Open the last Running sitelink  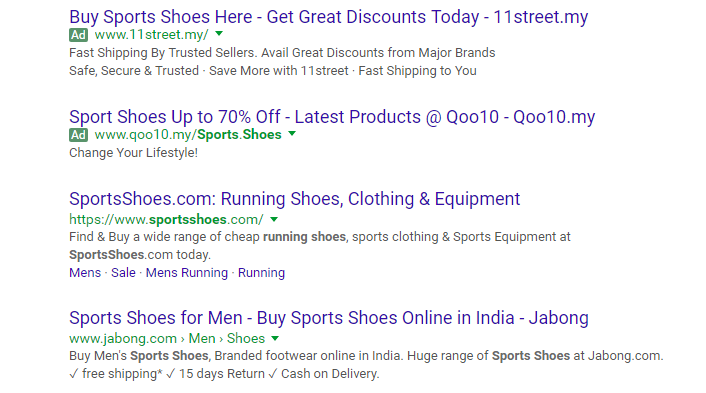tap(261, 273)
